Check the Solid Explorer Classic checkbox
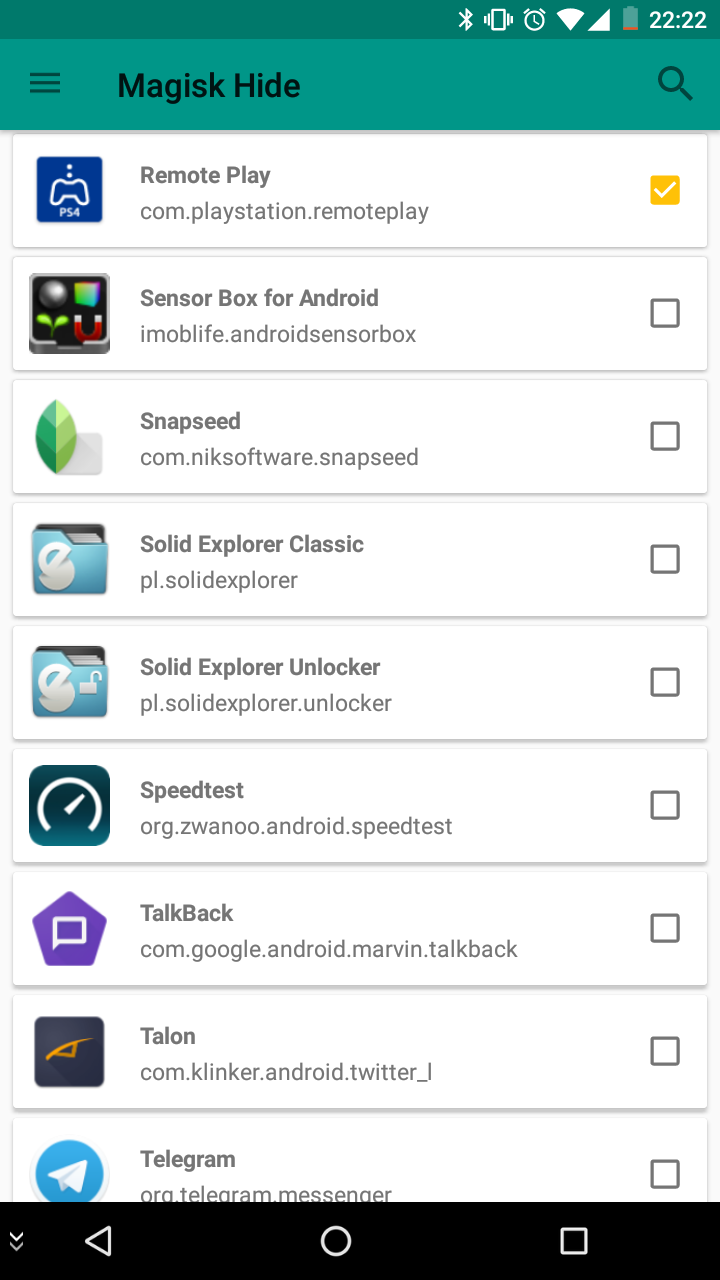This screenshot has width=720, height=1280. (x=665, y=559)
